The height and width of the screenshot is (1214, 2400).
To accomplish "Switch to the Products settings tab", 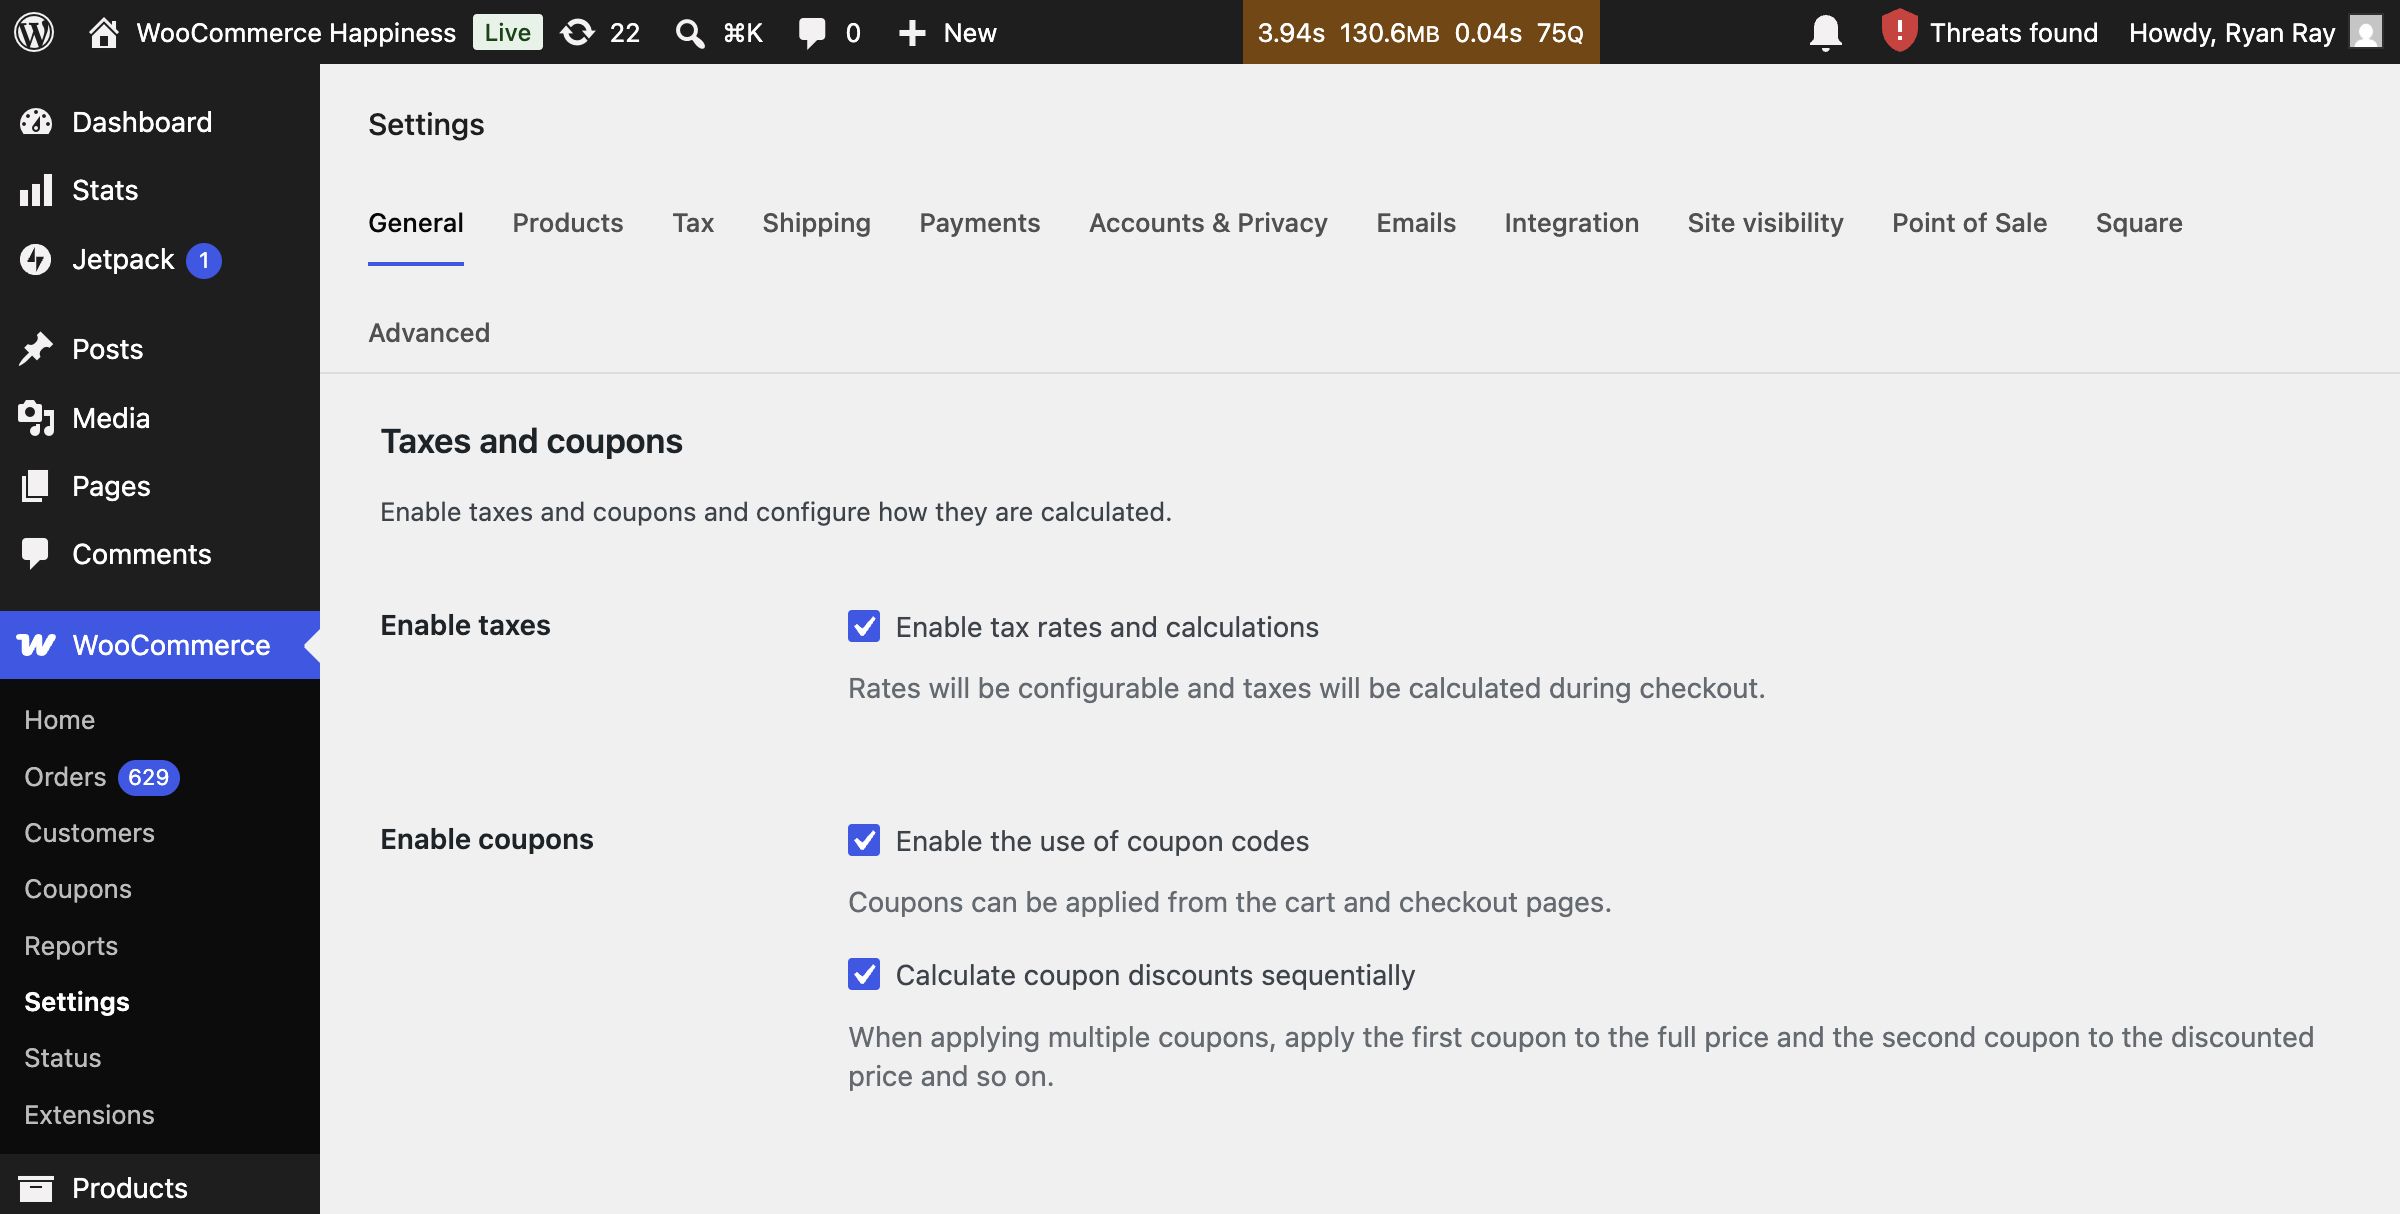I will tap(568, 223).
